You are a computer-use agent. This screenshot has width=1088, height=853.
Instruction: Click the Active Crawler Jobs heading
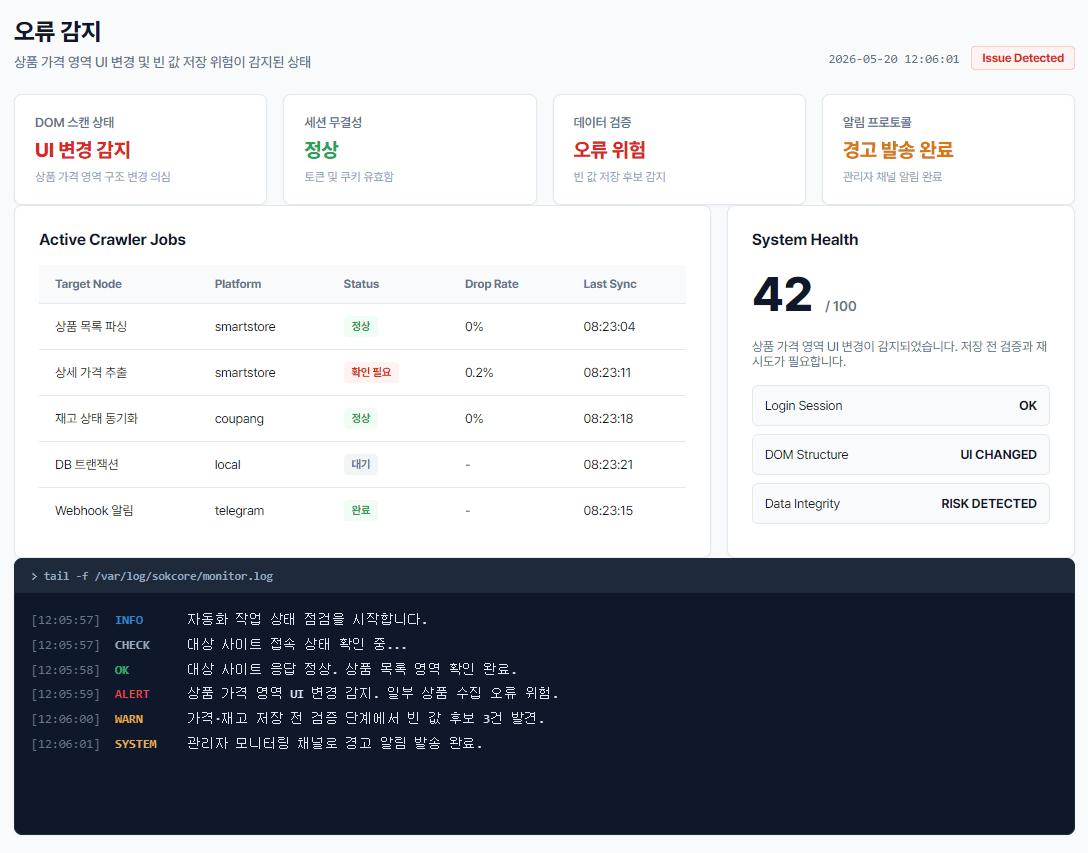112,239
